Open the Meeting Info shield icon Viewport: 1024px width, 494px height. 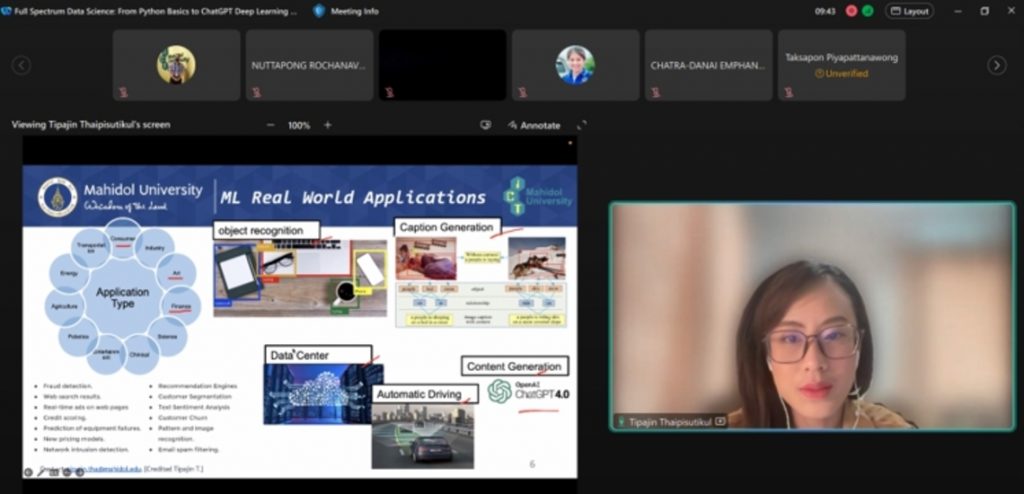click(319, 11)
